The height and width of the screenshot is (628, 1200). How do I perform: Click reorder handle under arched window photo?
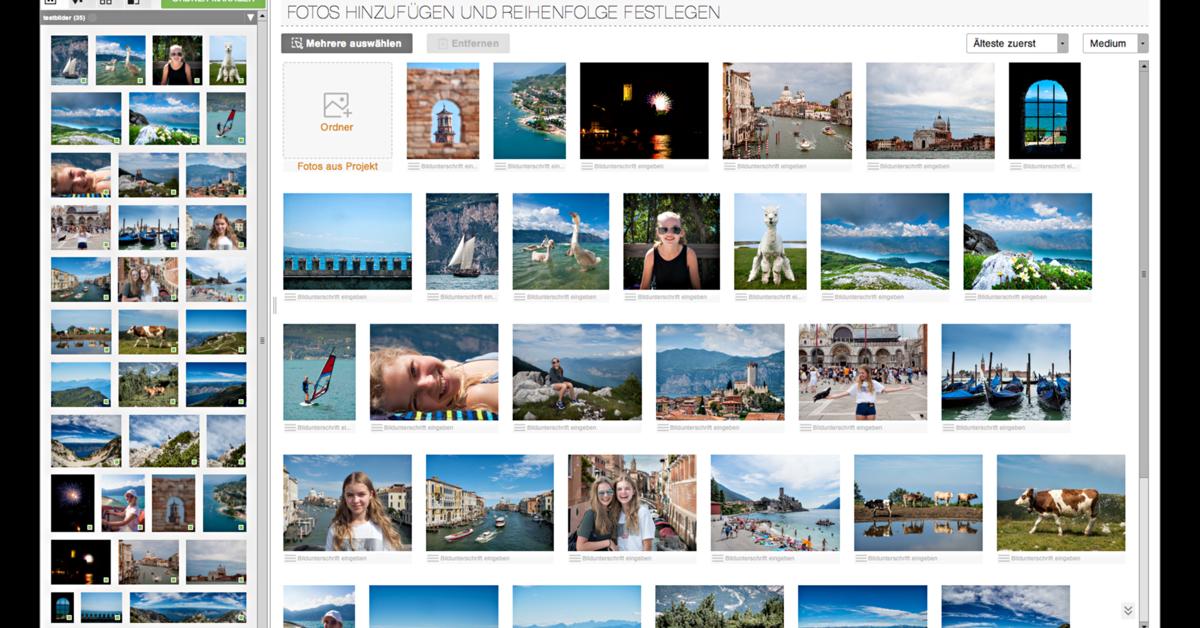pos(1015,166)
